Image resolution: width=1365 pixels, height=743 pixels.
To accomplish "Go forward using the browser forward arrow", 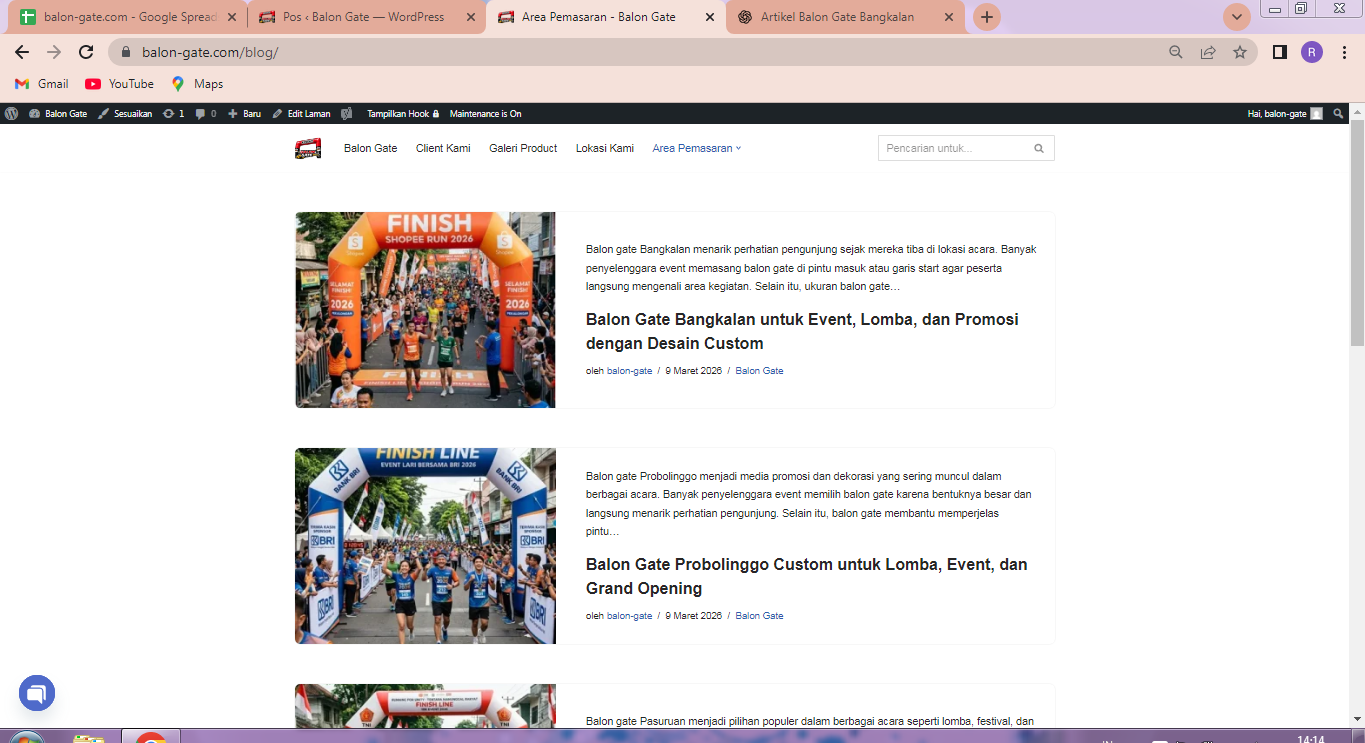I will [54, 52].
